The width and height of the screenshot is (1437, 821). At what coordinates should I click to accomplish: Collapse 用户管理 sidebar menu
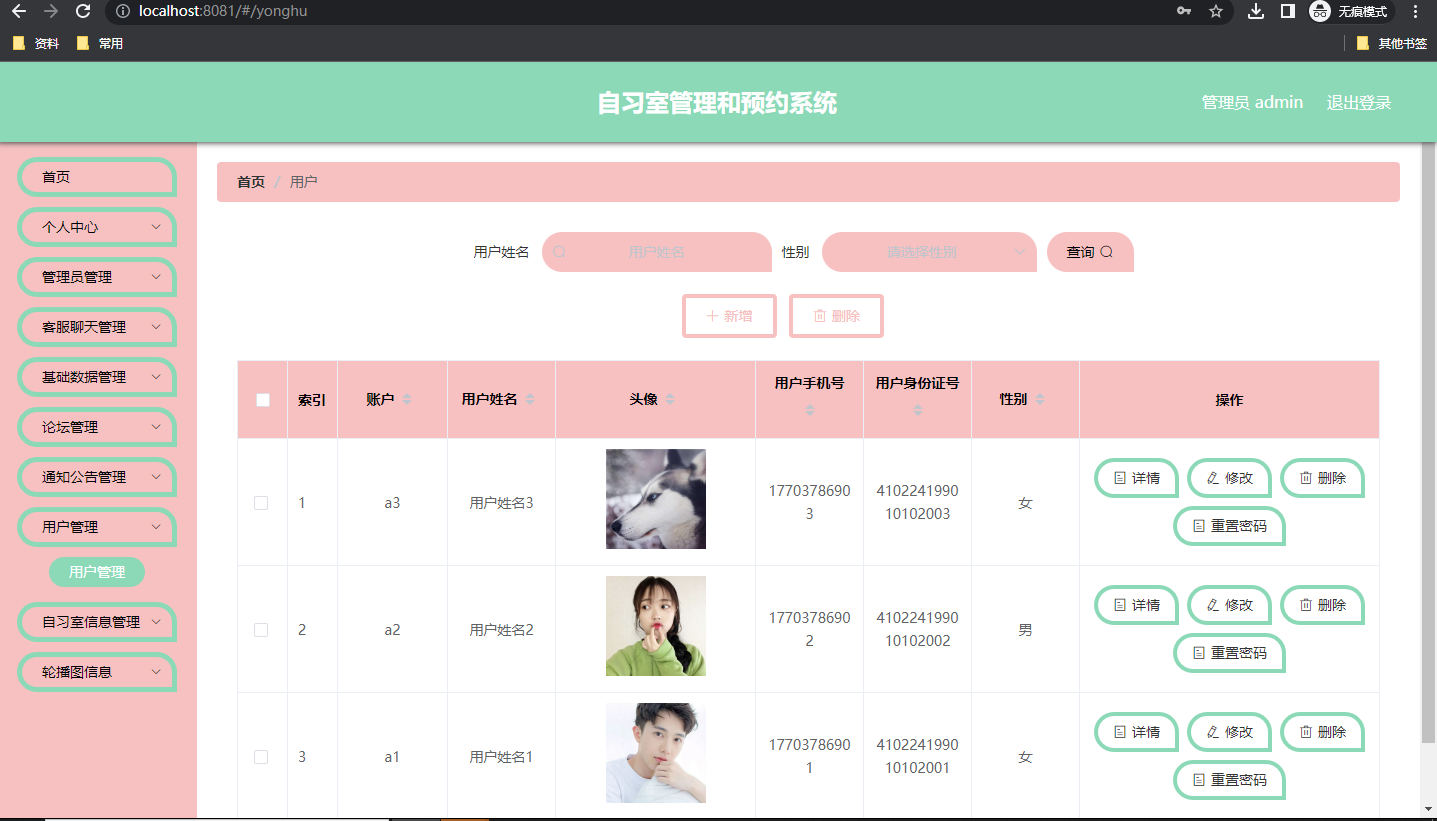[97, 527]
